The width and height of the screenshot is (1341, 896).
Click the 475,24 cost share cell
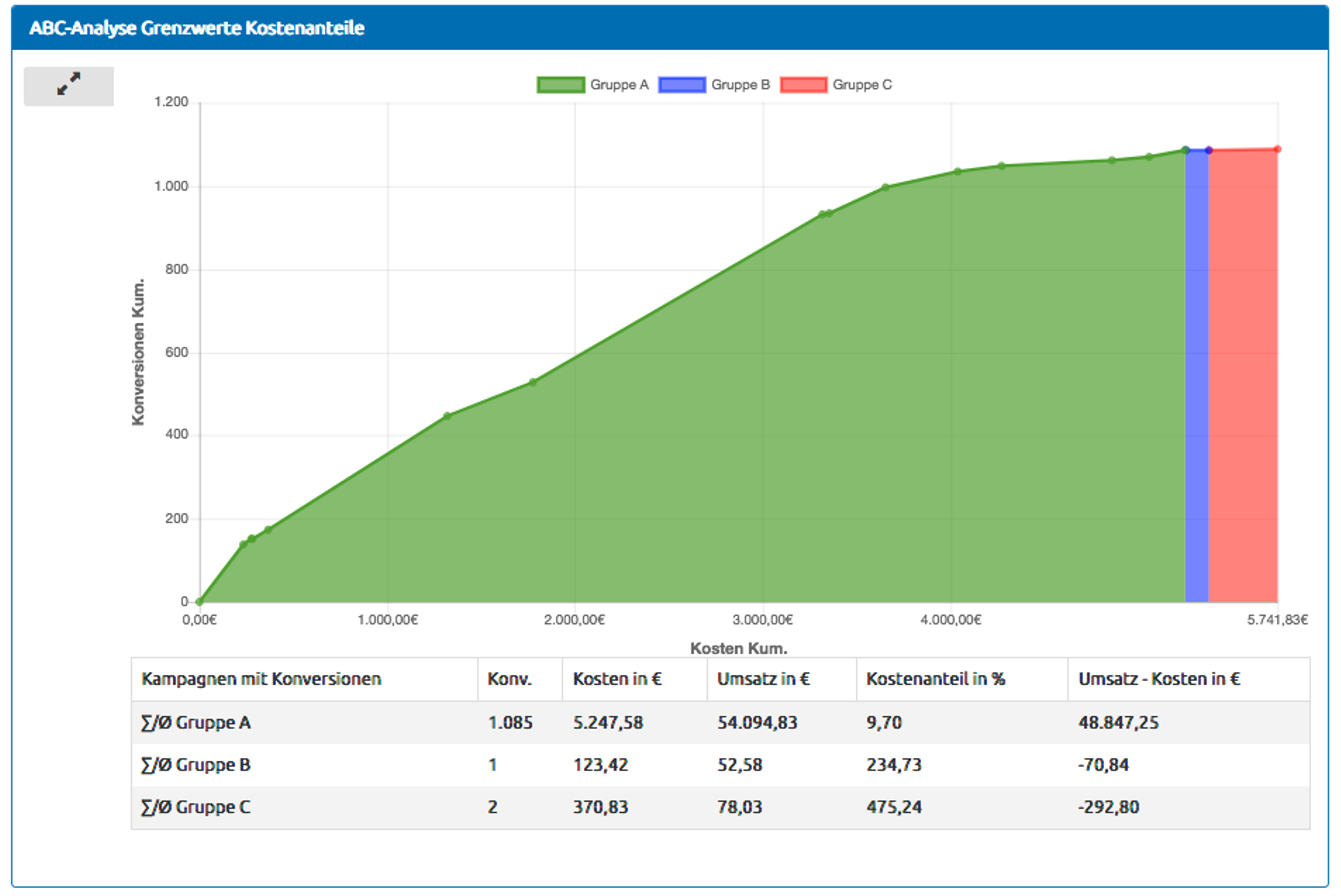coord(893,808)
